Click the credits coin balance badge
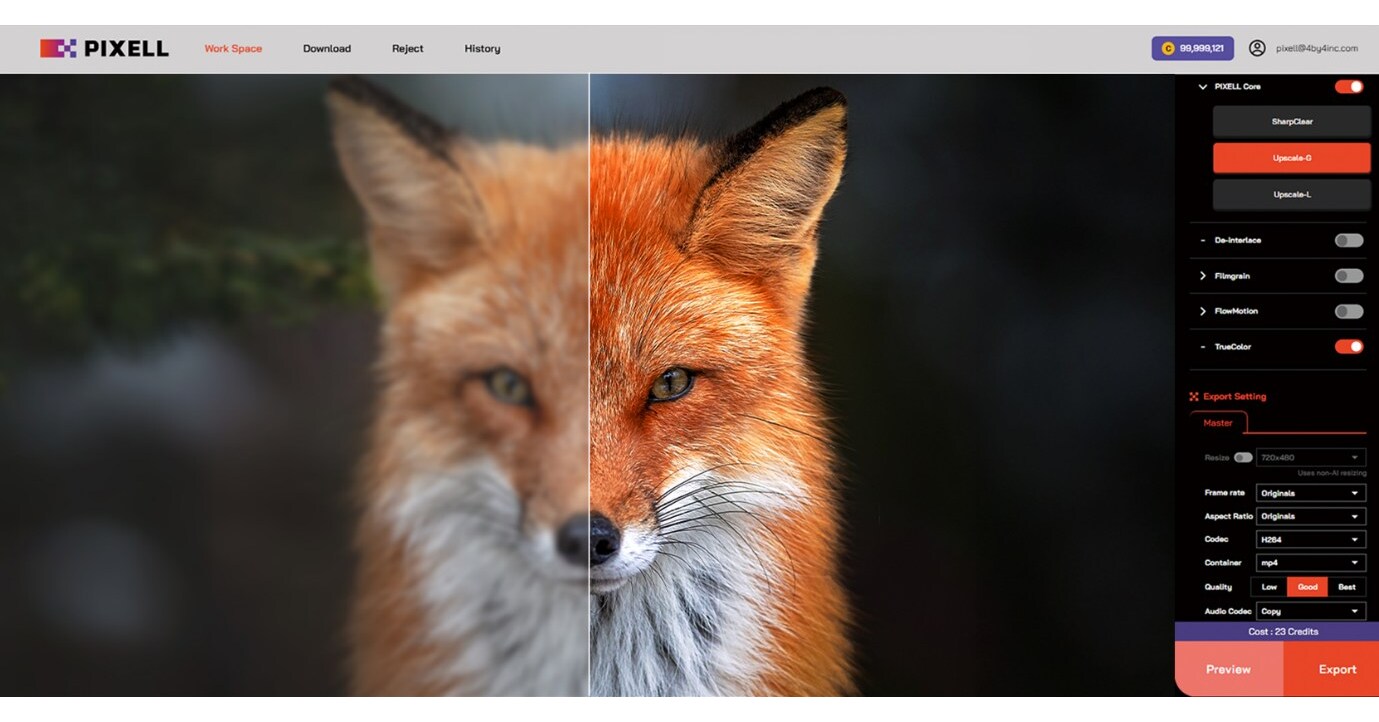 [1192, 48]
